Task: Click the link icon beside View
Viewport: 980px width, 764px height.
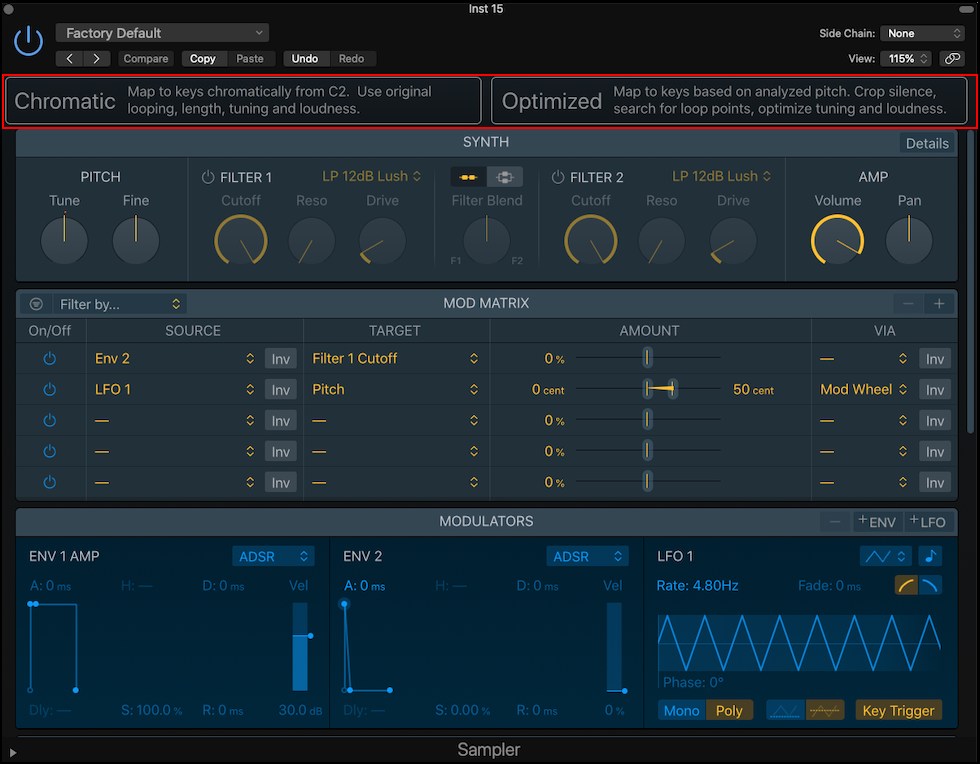Action: (952, 58)
